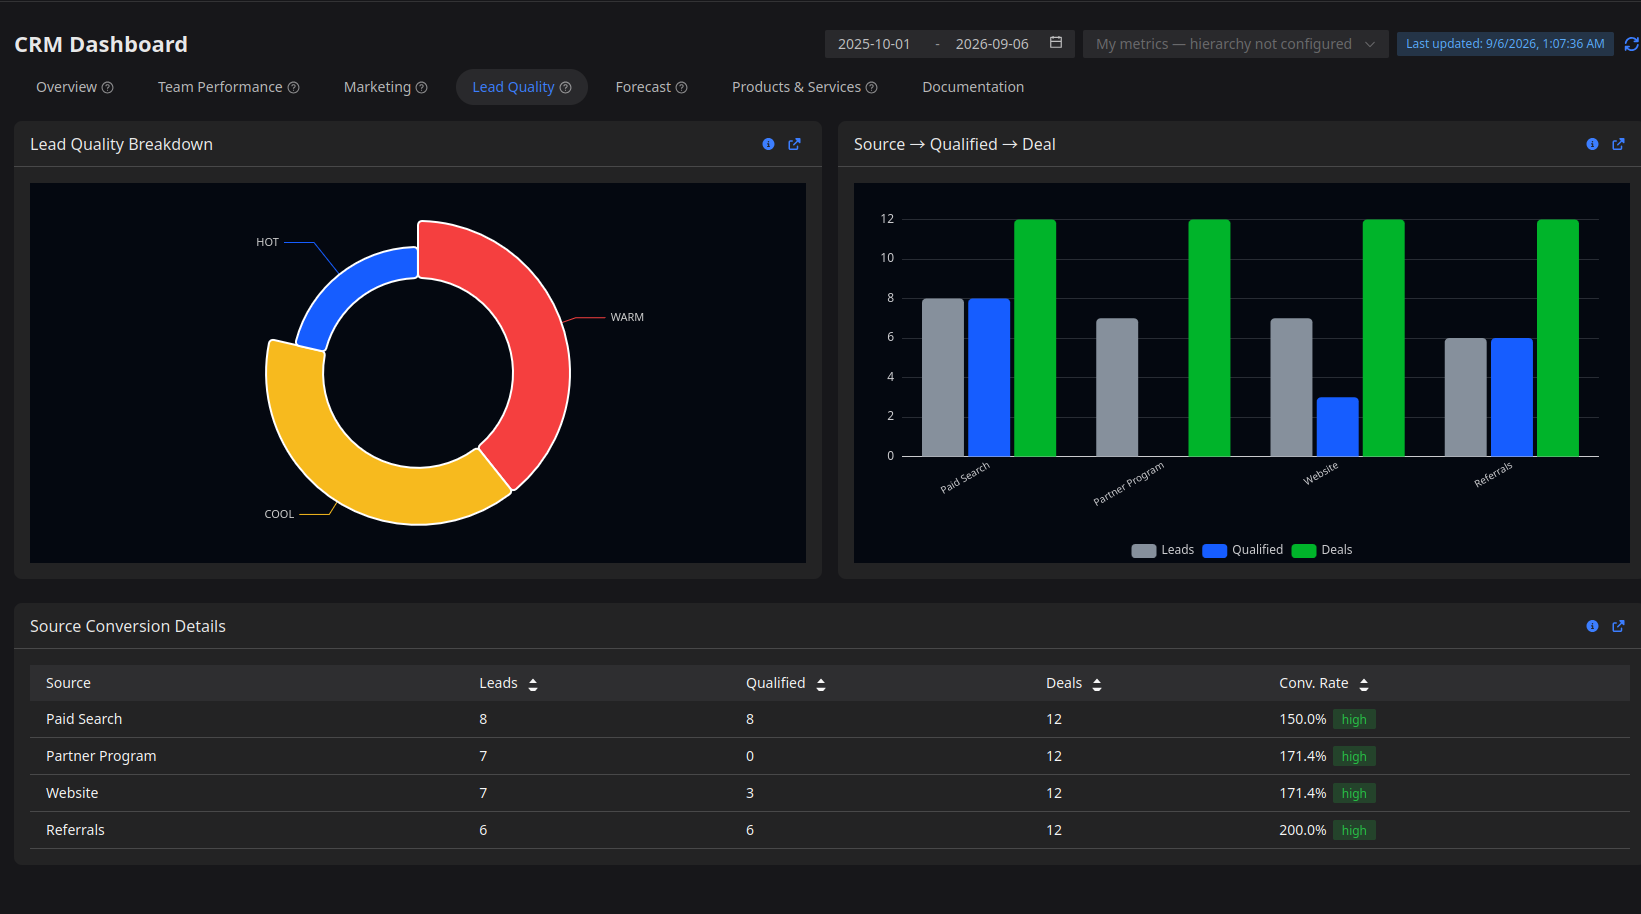Click the 150.0% conversion rate value

[1303, 719]
